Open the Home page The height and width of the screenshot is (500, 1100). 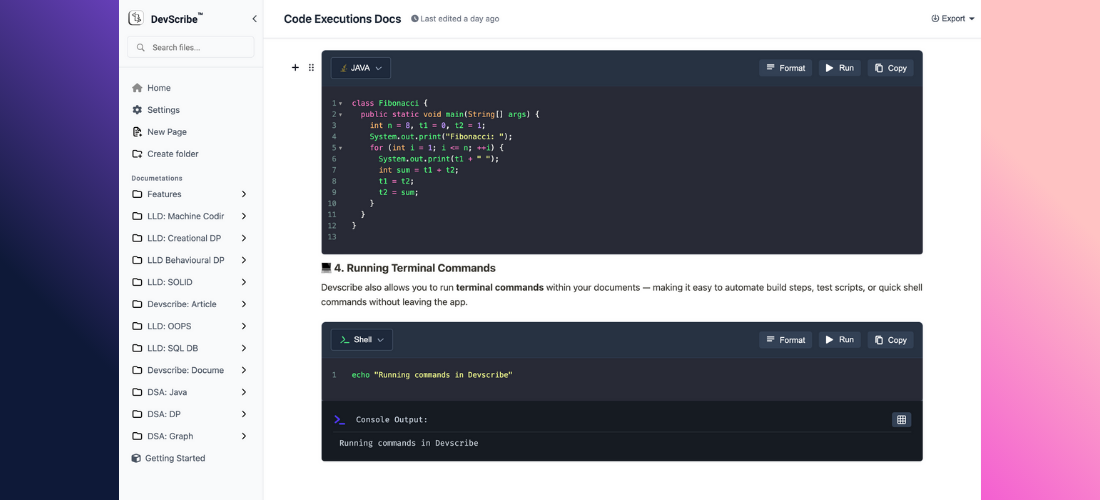pyautogui.click(x=159, y=88)
